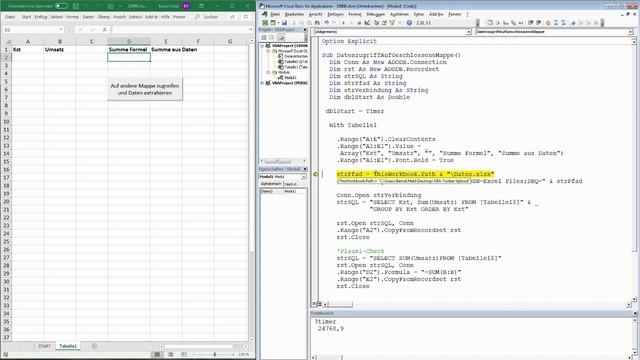Click the code window vertical scrollbar down arrow

[x=634, y=298]
